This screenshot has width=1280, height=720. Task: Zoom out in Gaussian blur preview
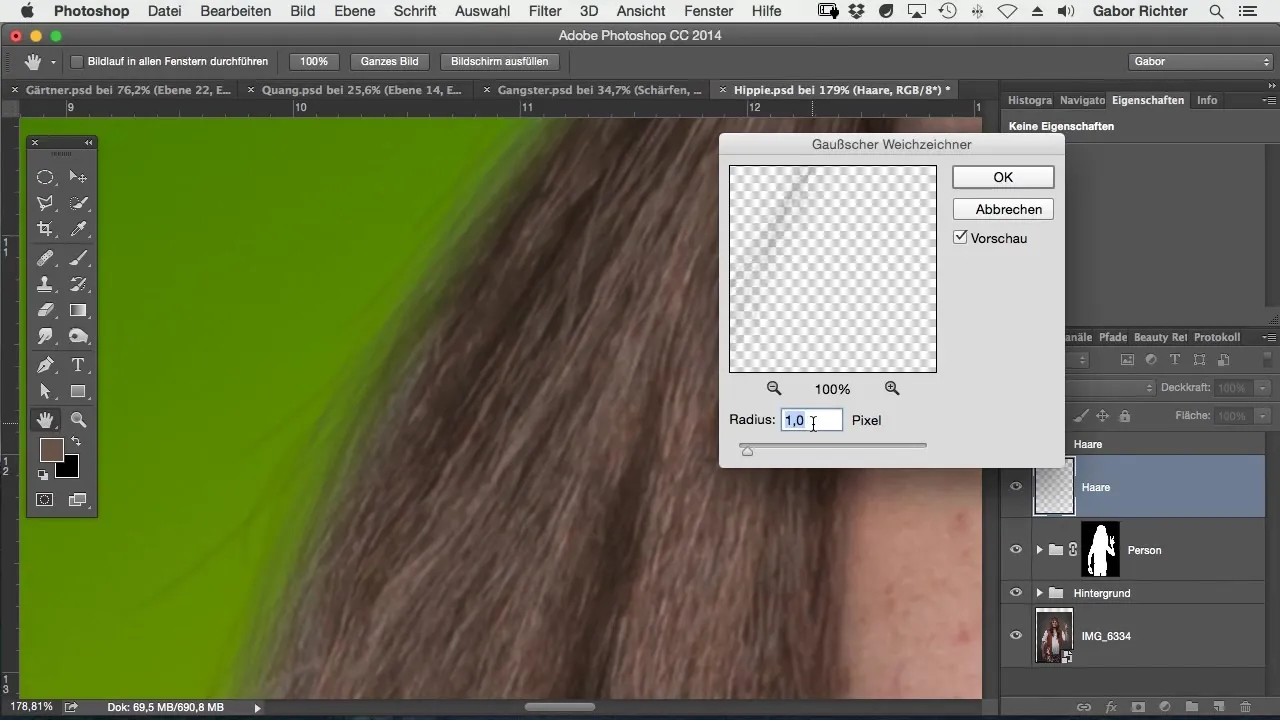pyautogui.click(x=774, y=389)
